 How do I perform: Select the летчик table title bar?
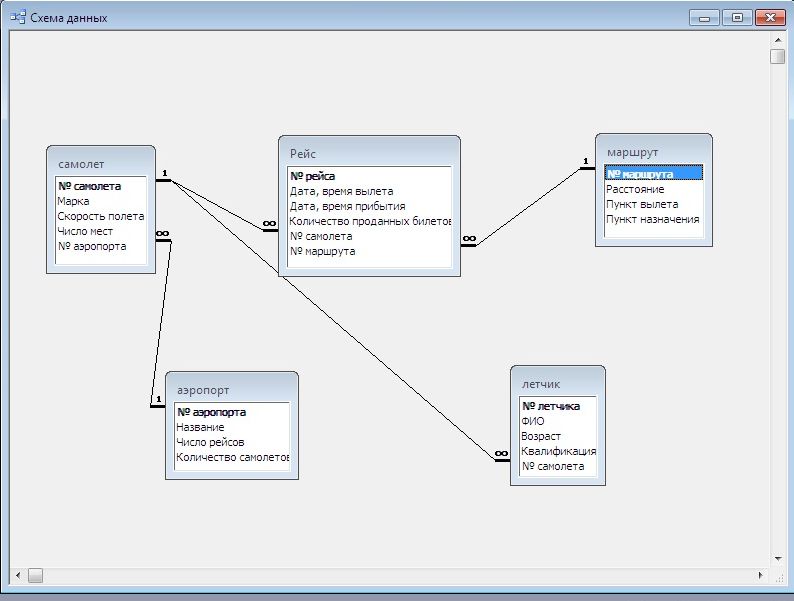(x=558, y=384)
